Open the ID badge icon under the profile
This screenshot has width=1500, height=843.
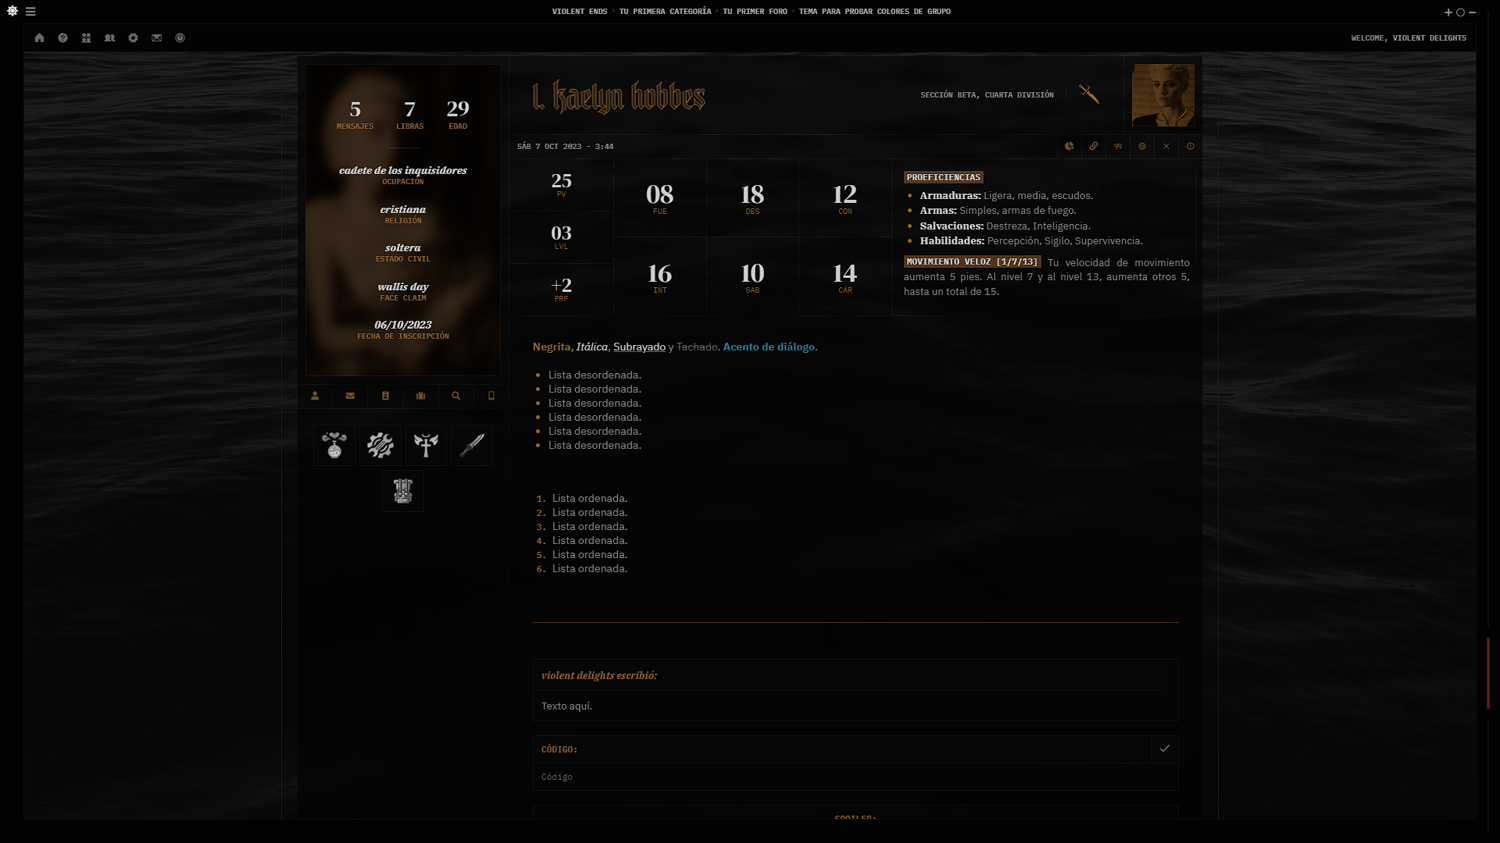(x=385, y=396)
